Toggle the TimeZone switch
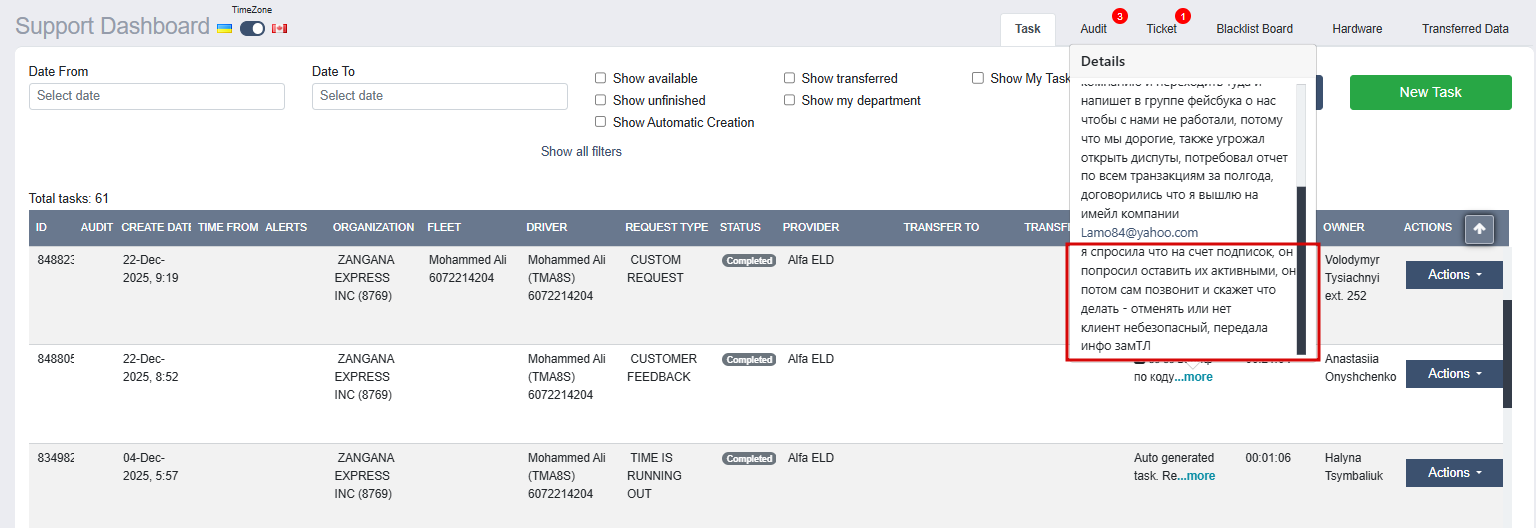 click(x=252, y=28)
